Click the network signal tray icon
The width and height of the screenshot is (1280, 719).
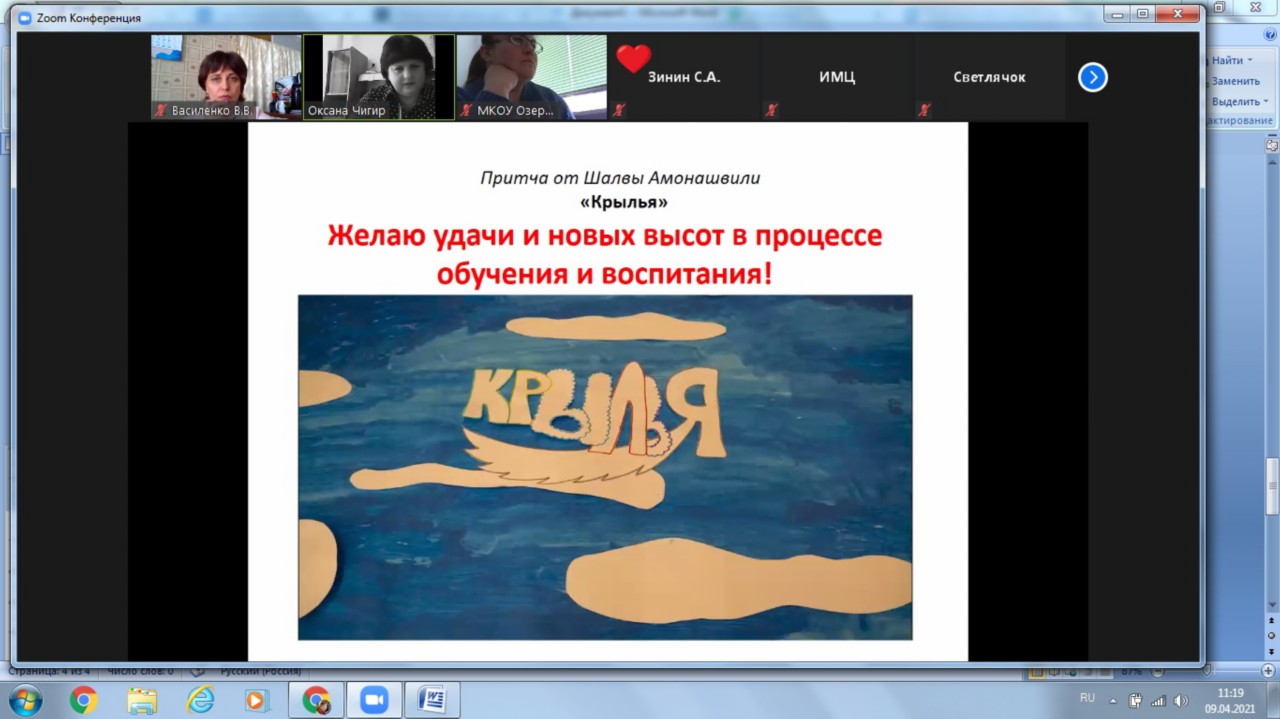1158,700
